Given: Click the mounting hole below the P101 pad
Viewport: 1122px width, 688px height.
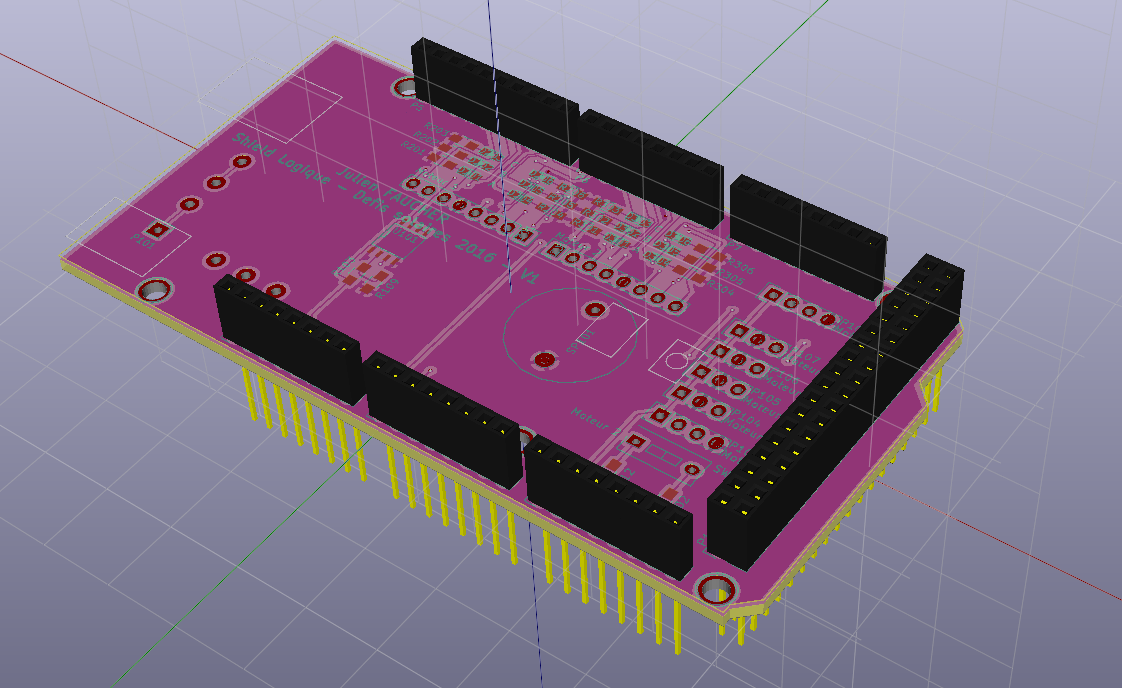Looking at the screenshot, I should click(x=153, y=290).
